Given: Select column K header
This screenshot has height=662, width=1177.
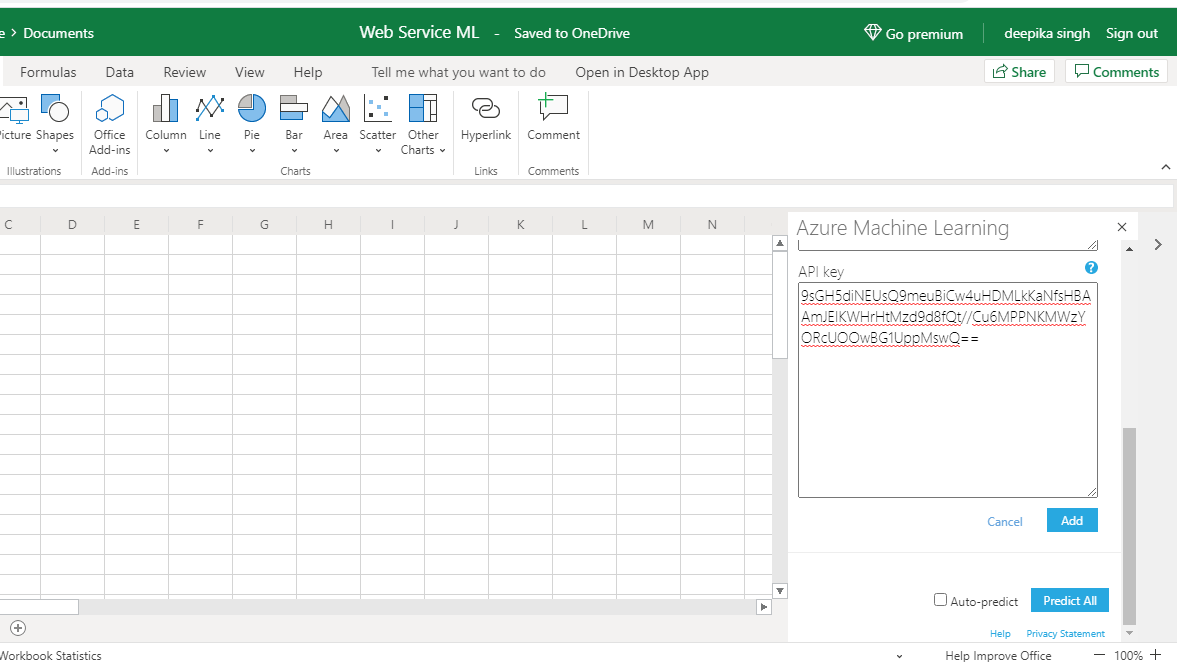Looking at the screenshot, I should pos(520,224).
